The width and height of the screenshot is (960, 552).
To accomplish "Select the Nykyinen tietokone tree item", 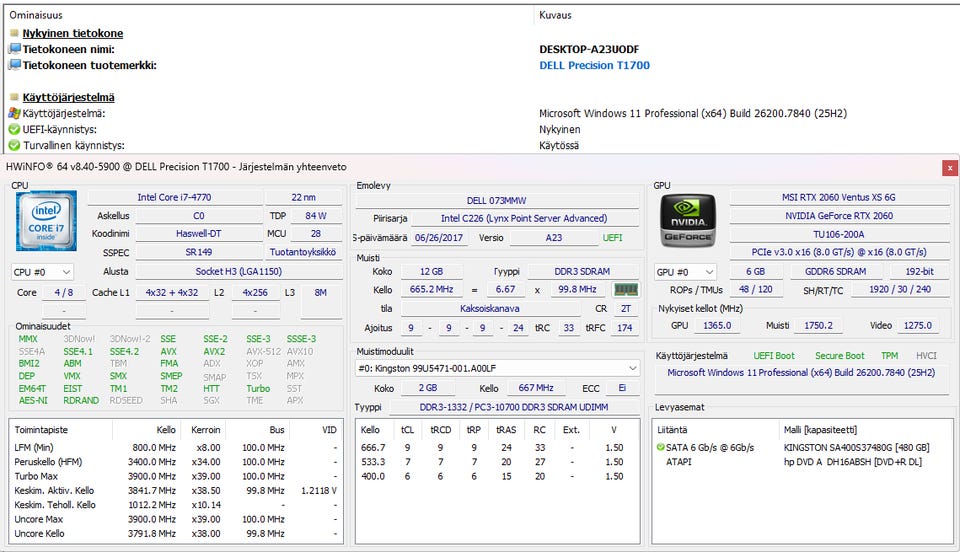I will click(72, 33).
